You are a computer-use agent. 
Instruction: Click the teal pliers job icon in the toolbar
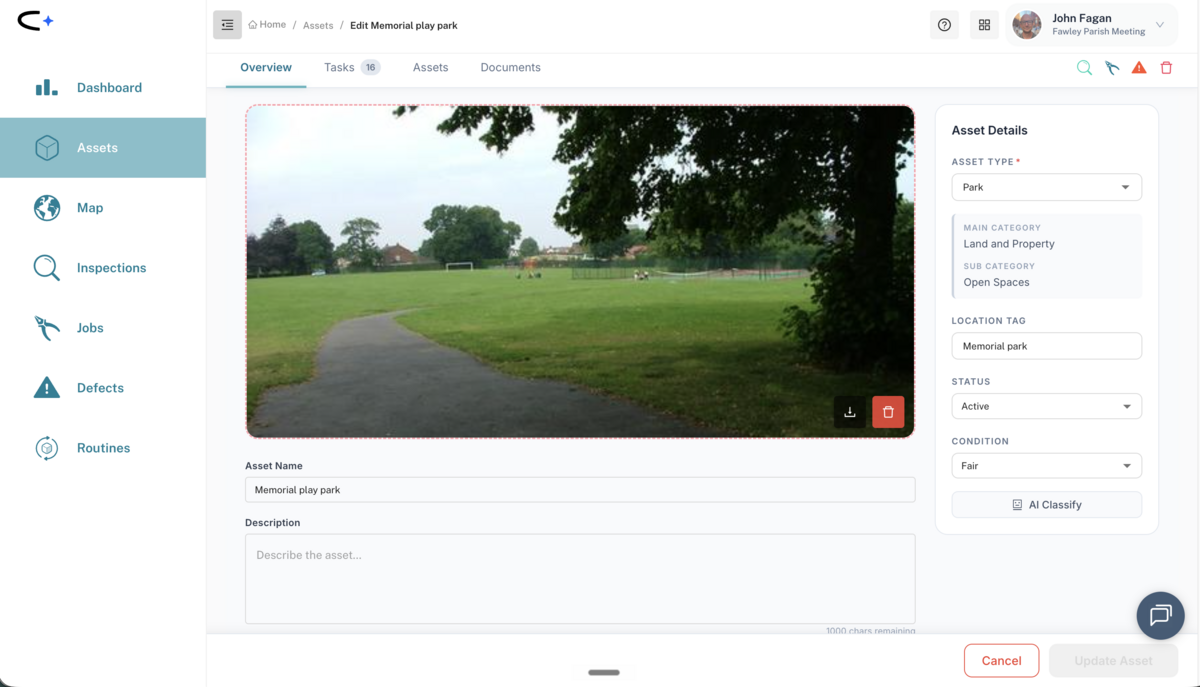(1112, 68)
